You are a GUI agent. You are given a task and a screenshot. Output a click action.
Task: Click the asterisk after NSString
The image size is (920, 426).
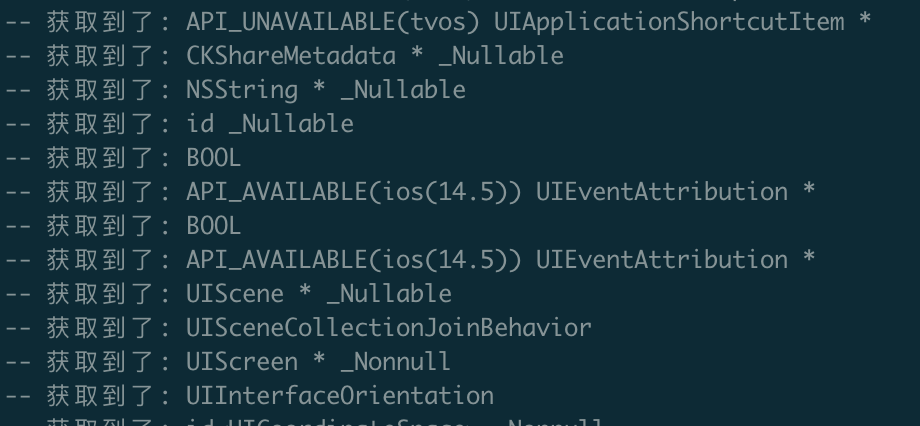click(319, 90)
